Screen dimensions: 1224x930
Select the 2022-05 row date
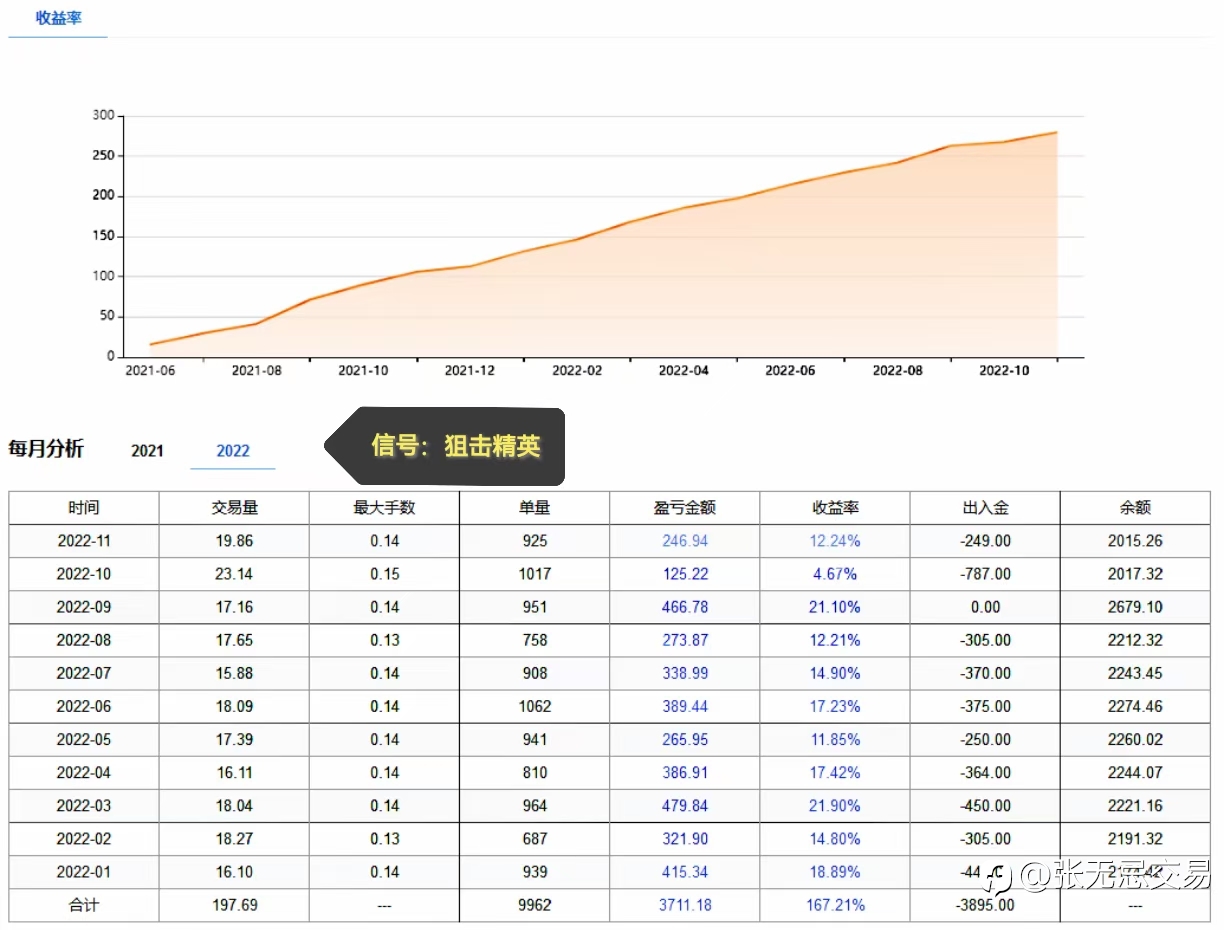[84, 740]
